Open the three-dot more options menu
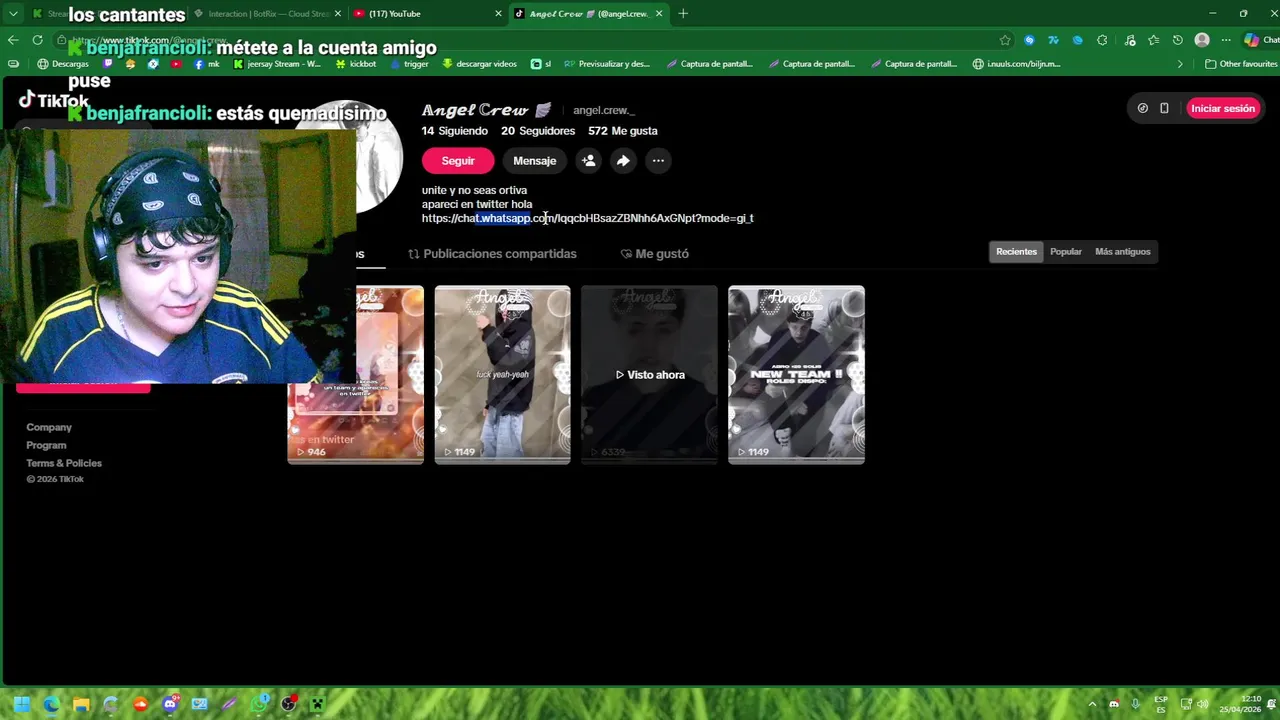The width and height of the screenshot is (1280, 720). click(x=658, y=161)
